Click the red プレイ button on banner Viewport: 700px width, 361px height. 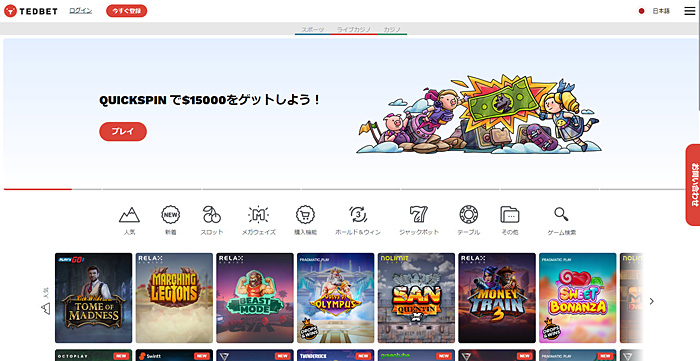pos(123,132)
